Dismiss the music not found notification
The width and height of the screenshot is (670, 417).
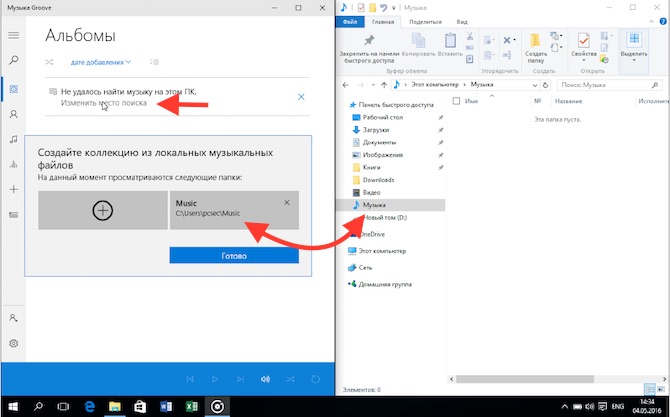pyautogui.click(x=301, y=97)
